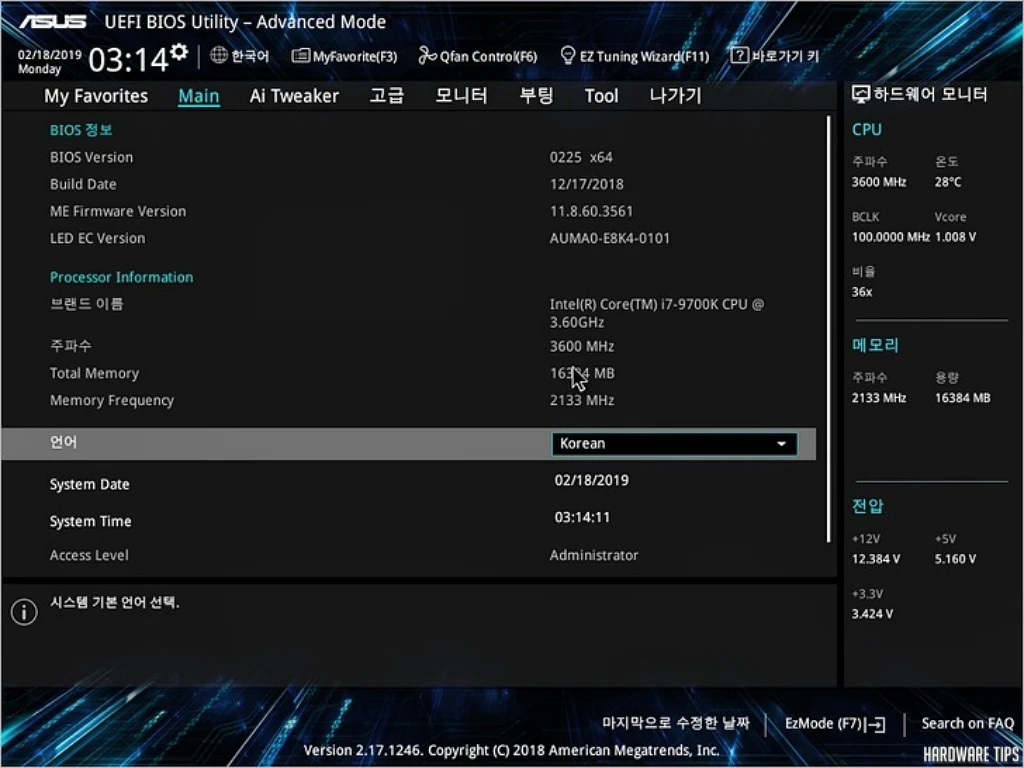Click the ASUS logo
The height and width of the screenshot is (768, 1024).
click(52, 22)
